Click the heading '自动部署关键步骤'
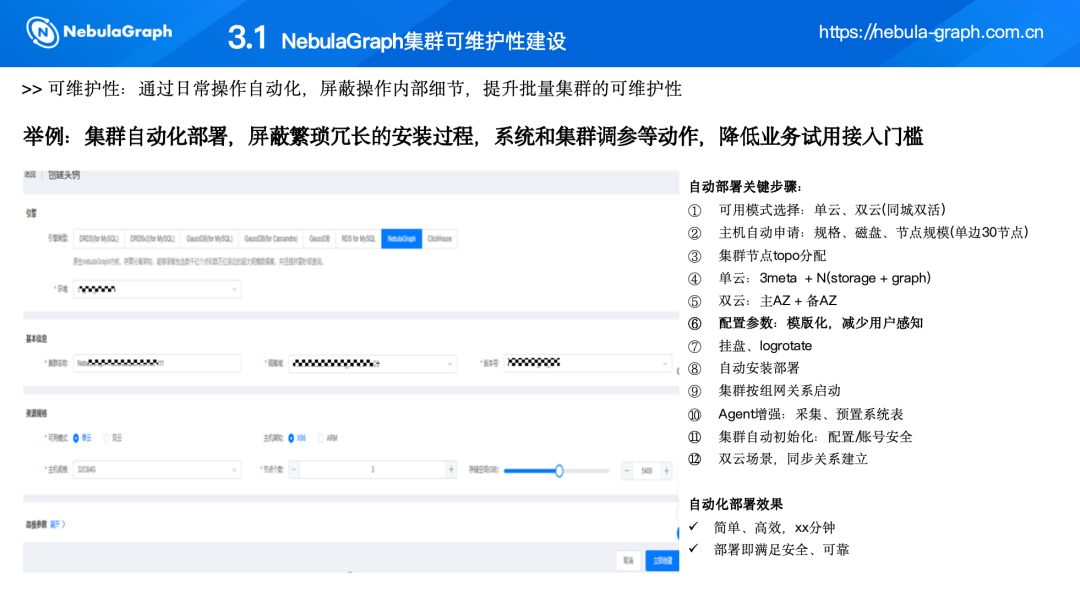This screenshot has width=1080, height=609. [x=744, y=187]
